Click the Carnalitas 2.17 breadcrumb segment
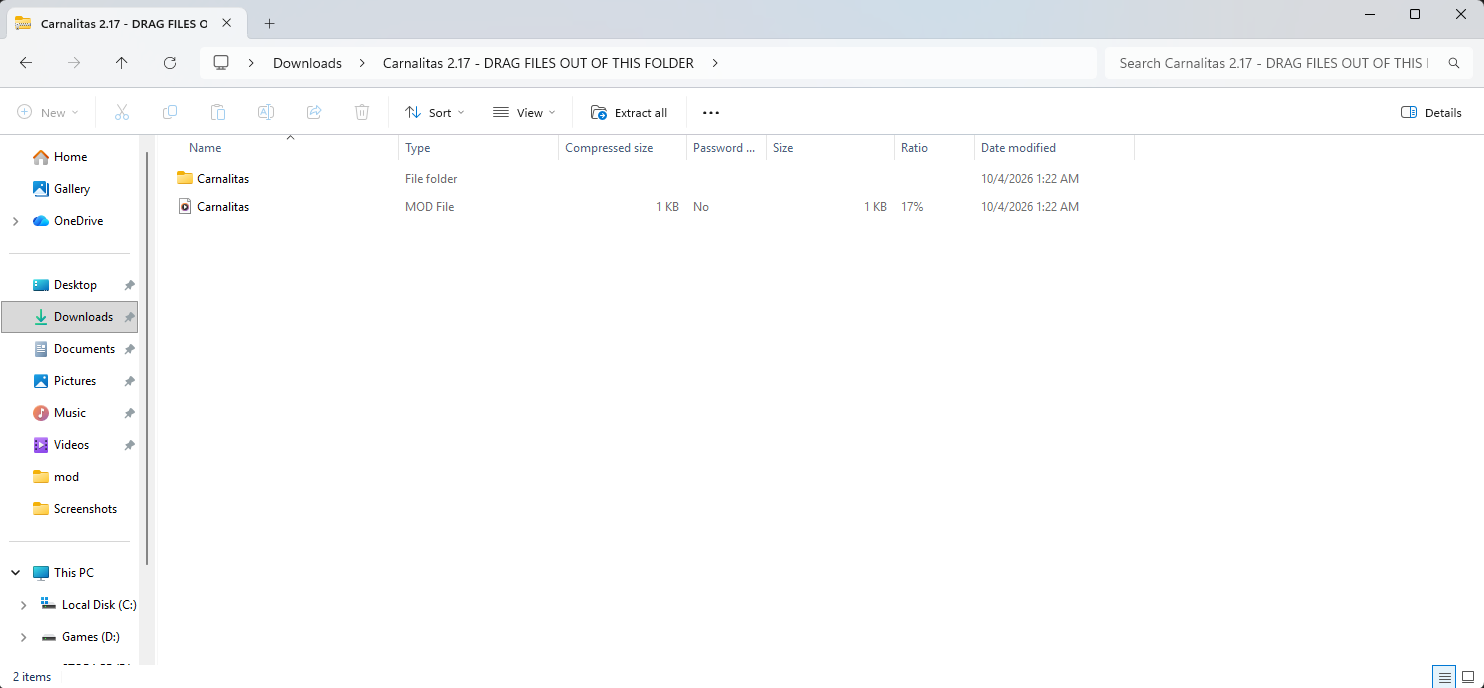The width and height of the screenshot is (1484, 688). 538,63
